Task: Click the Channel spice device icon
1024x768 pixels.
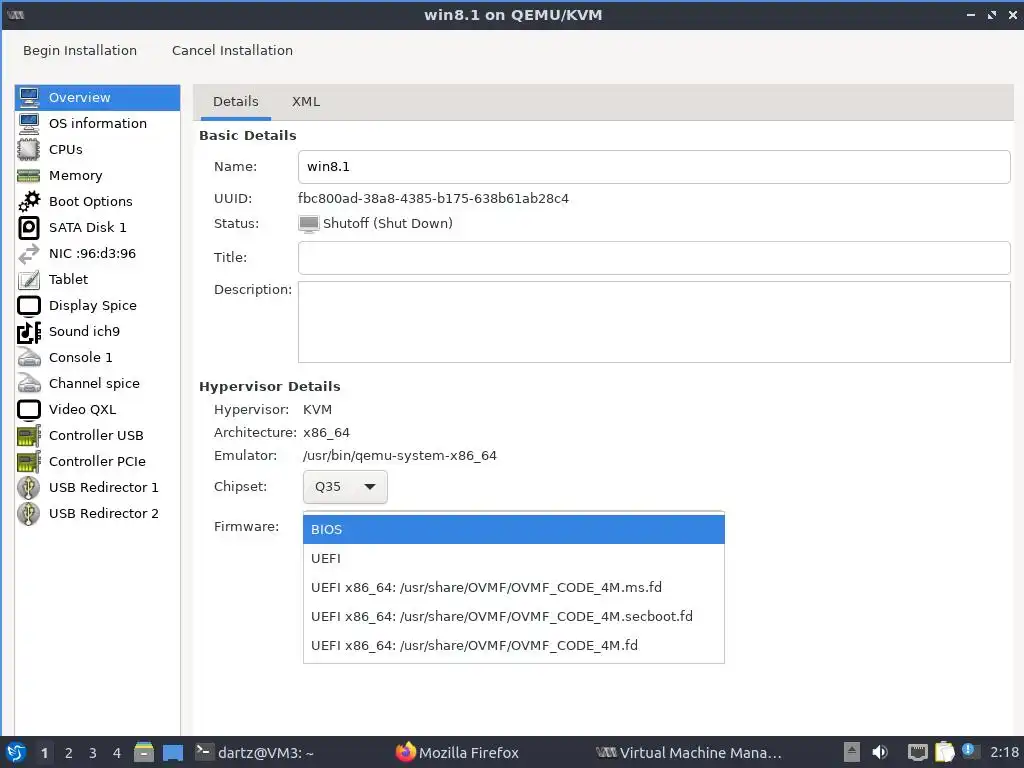Action: (x=29, y=383)
